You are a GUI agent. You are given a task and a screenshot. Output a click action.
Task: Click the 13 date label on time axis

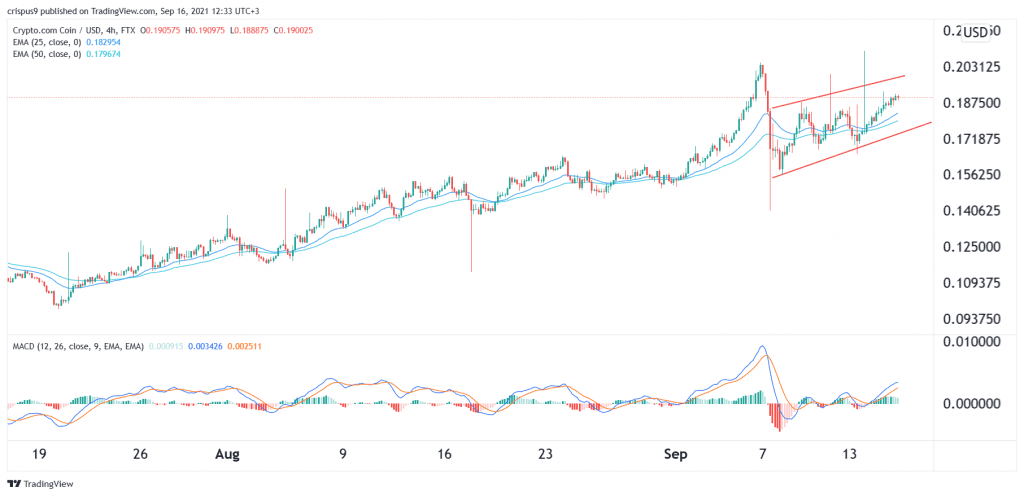point(850,455)
